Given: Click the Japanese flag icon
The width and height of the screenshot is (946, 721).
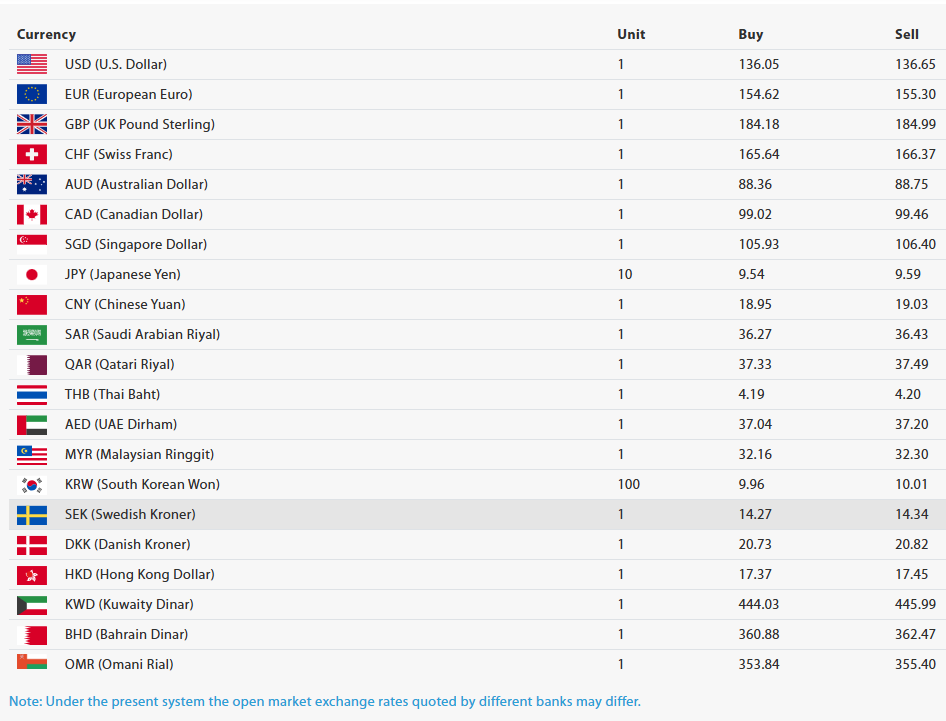Looking at the screenshot, I should pyautogui.click(x=32, y=275).
